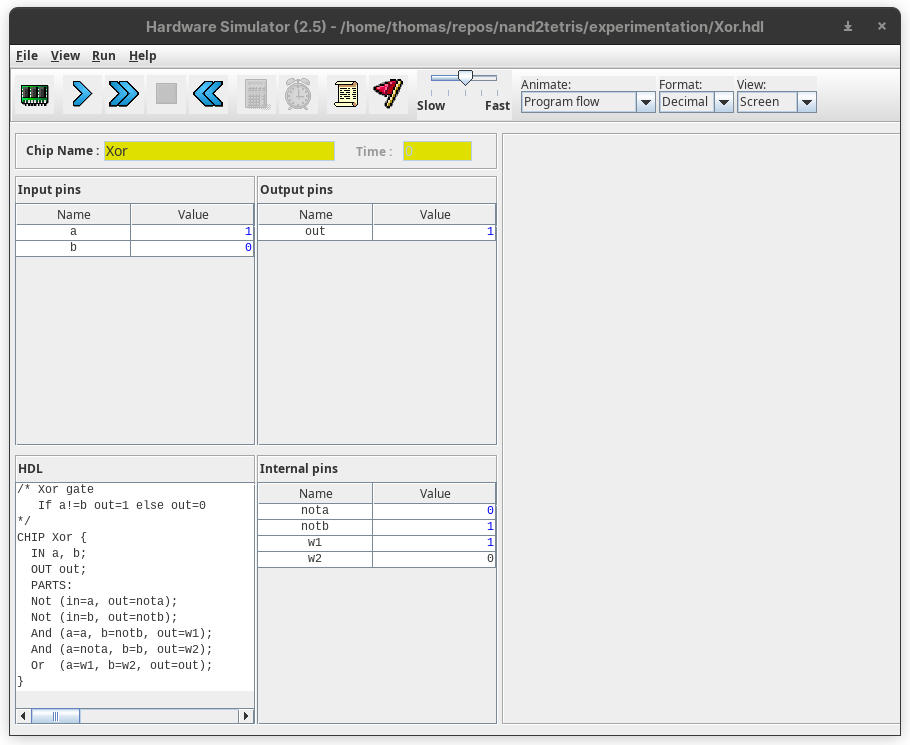Open the Run menu
910x745 pixels.
104,56
